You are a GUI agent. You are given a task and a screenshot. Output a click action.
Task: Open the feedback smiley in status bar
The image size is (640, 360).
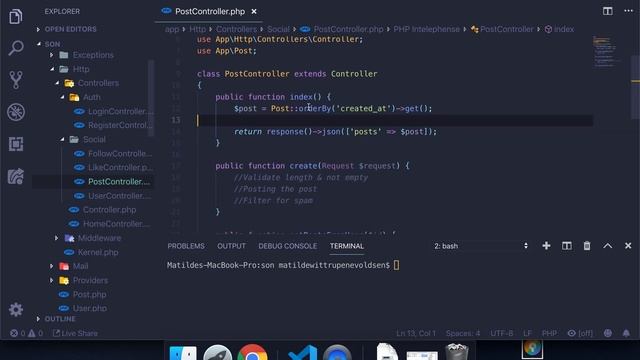[608, 333]
